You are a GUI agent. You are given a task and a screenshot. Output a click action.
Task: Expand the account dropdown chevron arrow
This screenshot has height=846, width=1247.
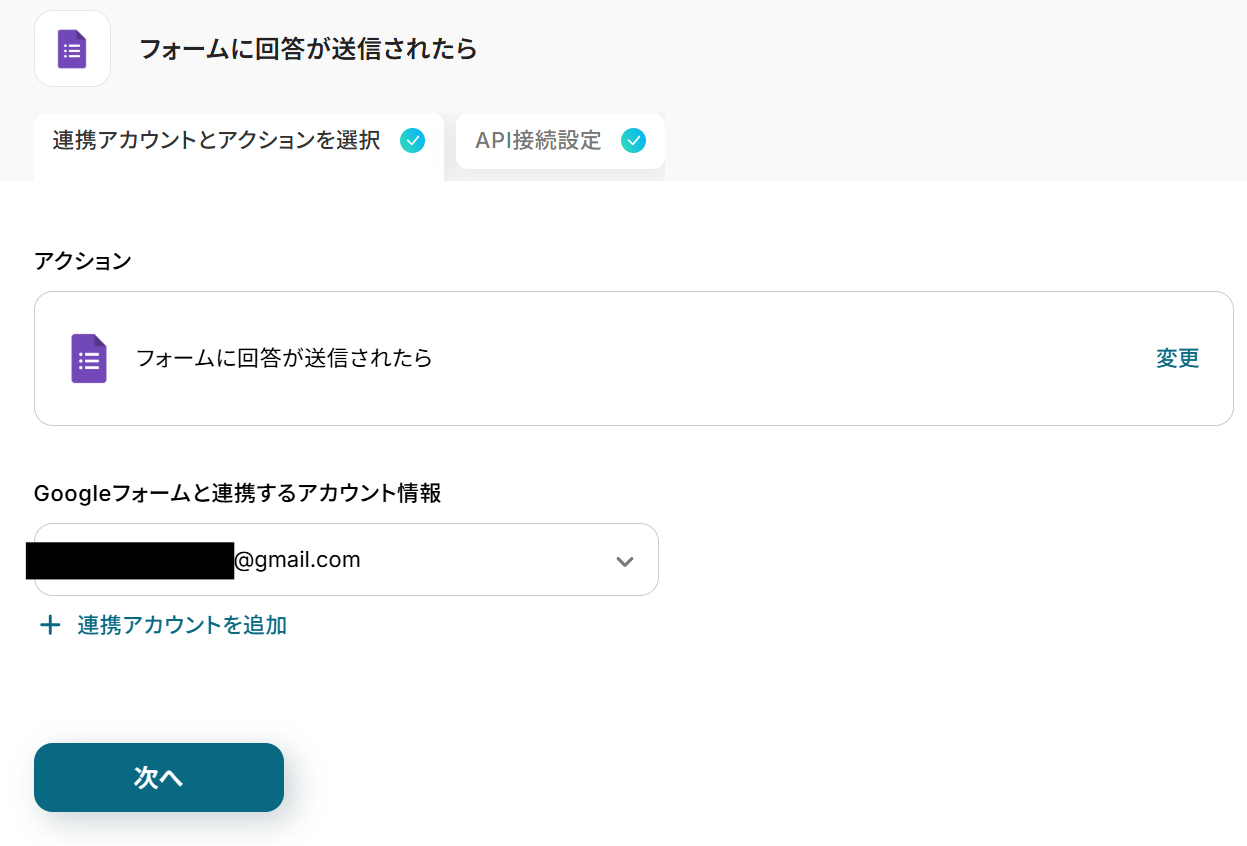[x=625, y=561]
